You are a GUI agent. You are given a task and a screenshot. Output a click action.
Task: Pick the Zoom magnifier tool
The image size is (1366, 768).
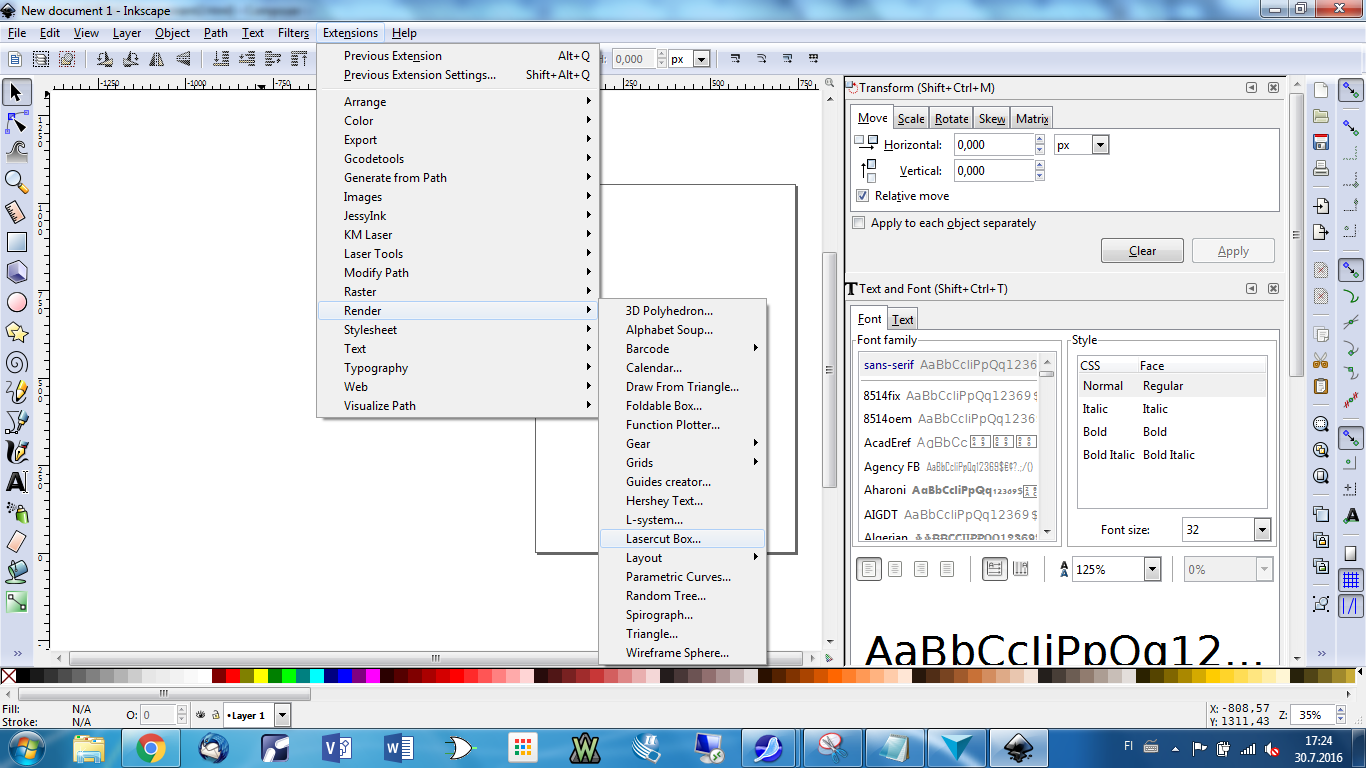pos(16,182)
